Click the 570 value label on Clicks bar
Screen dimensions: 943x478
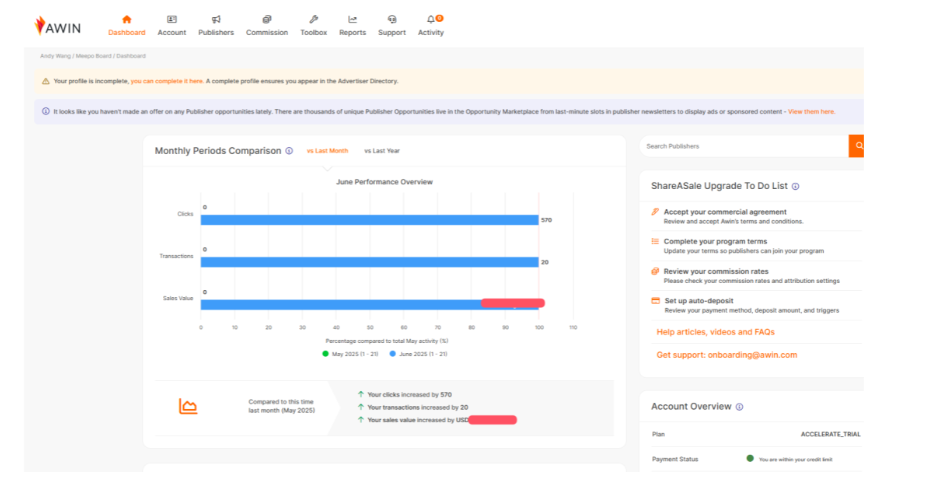(x=546, y=220)
